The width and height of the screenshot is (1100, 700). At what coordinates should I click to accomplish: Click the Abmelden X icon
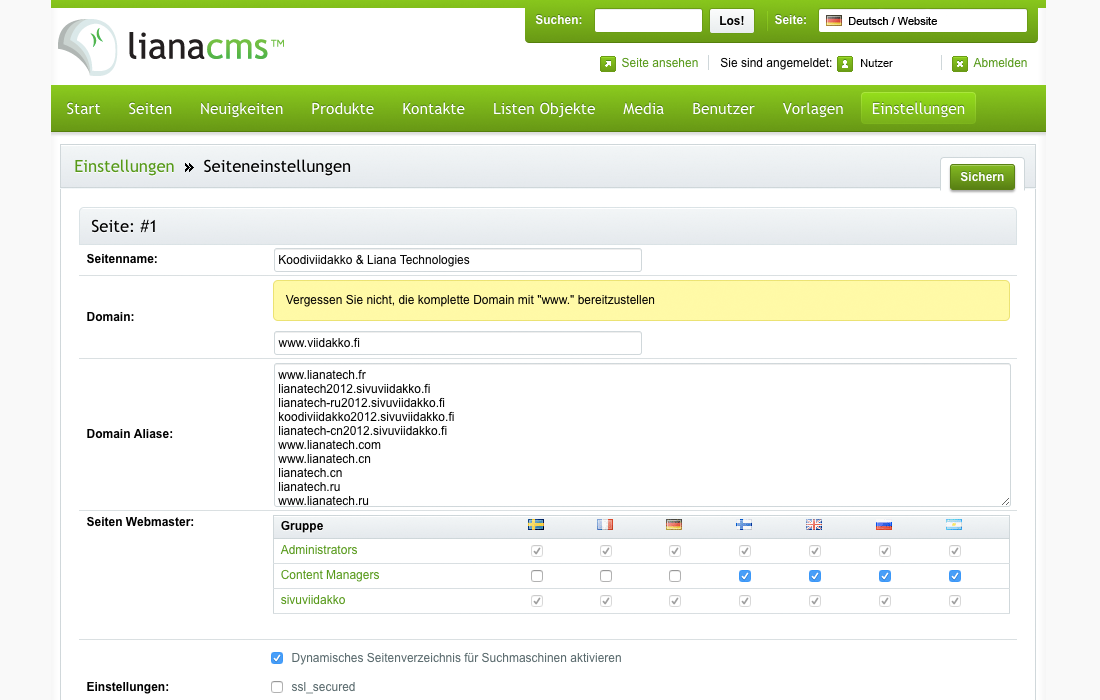click(960, 64)
